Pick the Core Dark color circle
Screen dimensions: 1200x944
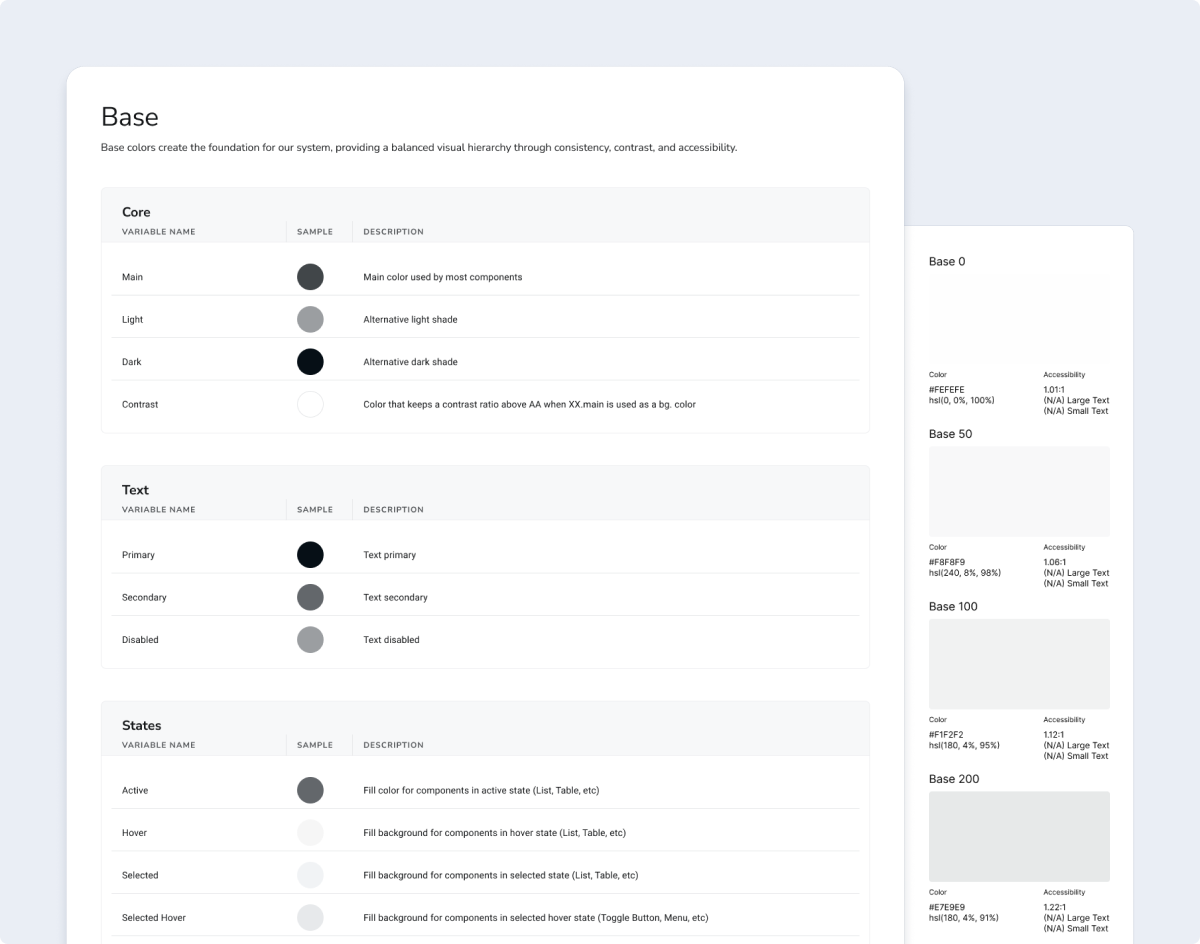[310, 362]
